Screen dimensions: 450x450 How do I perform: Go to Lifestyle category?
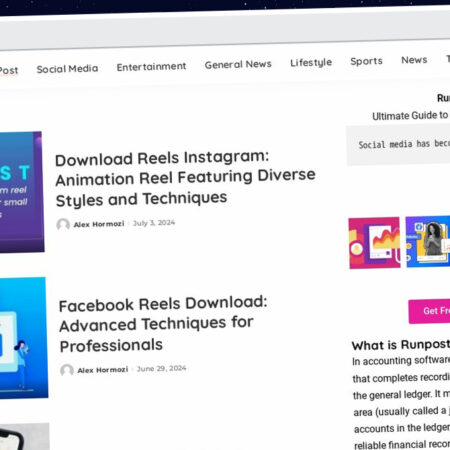[x=311, y=62]
